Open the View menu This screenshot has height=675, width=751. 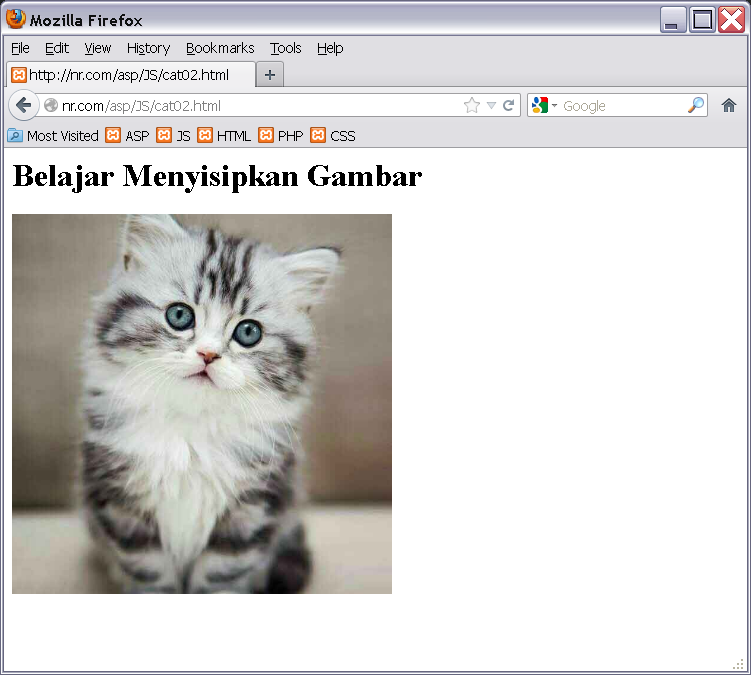point(98,48)
